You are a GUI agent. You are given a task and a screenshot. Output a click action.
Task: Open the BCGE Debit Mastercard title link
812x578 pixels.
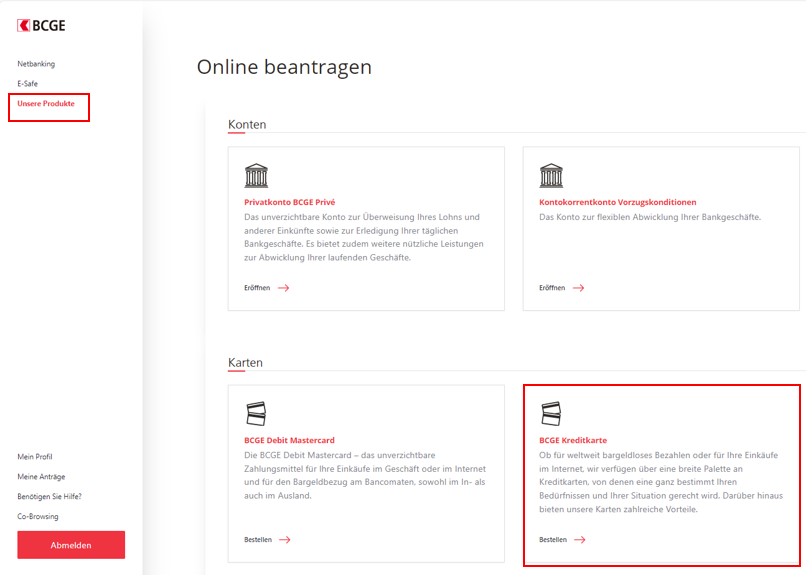[x=289, y=440]
